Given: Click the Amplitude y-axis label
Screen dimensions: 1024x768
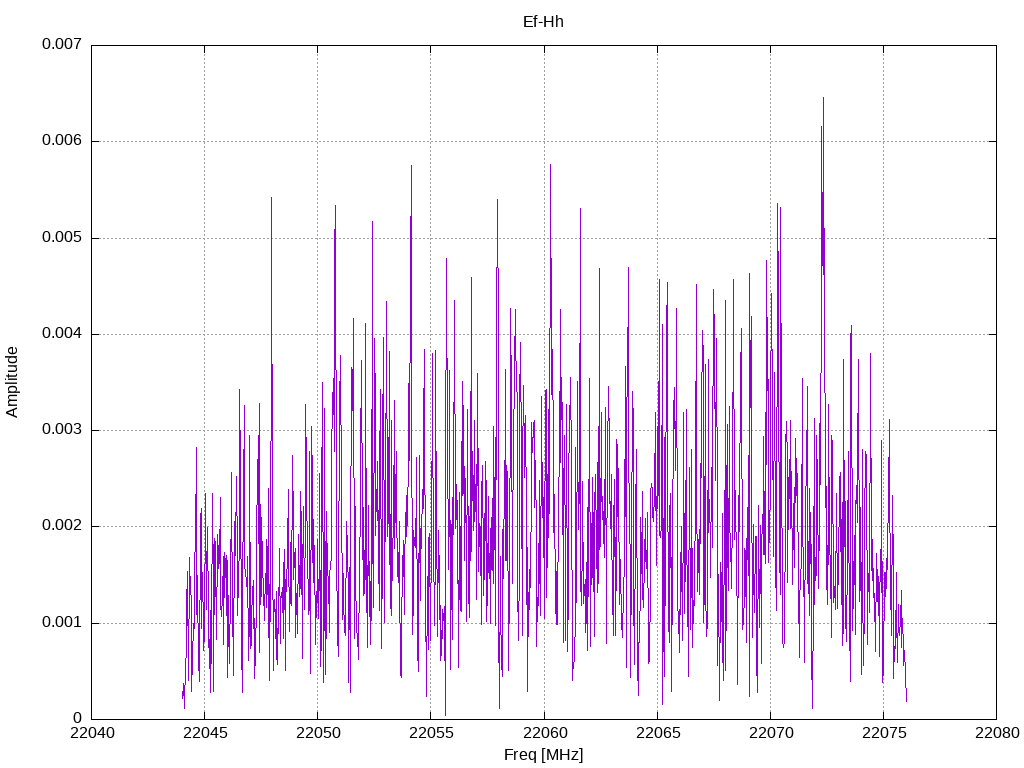Looking at the screenshot, I should 12,382.
